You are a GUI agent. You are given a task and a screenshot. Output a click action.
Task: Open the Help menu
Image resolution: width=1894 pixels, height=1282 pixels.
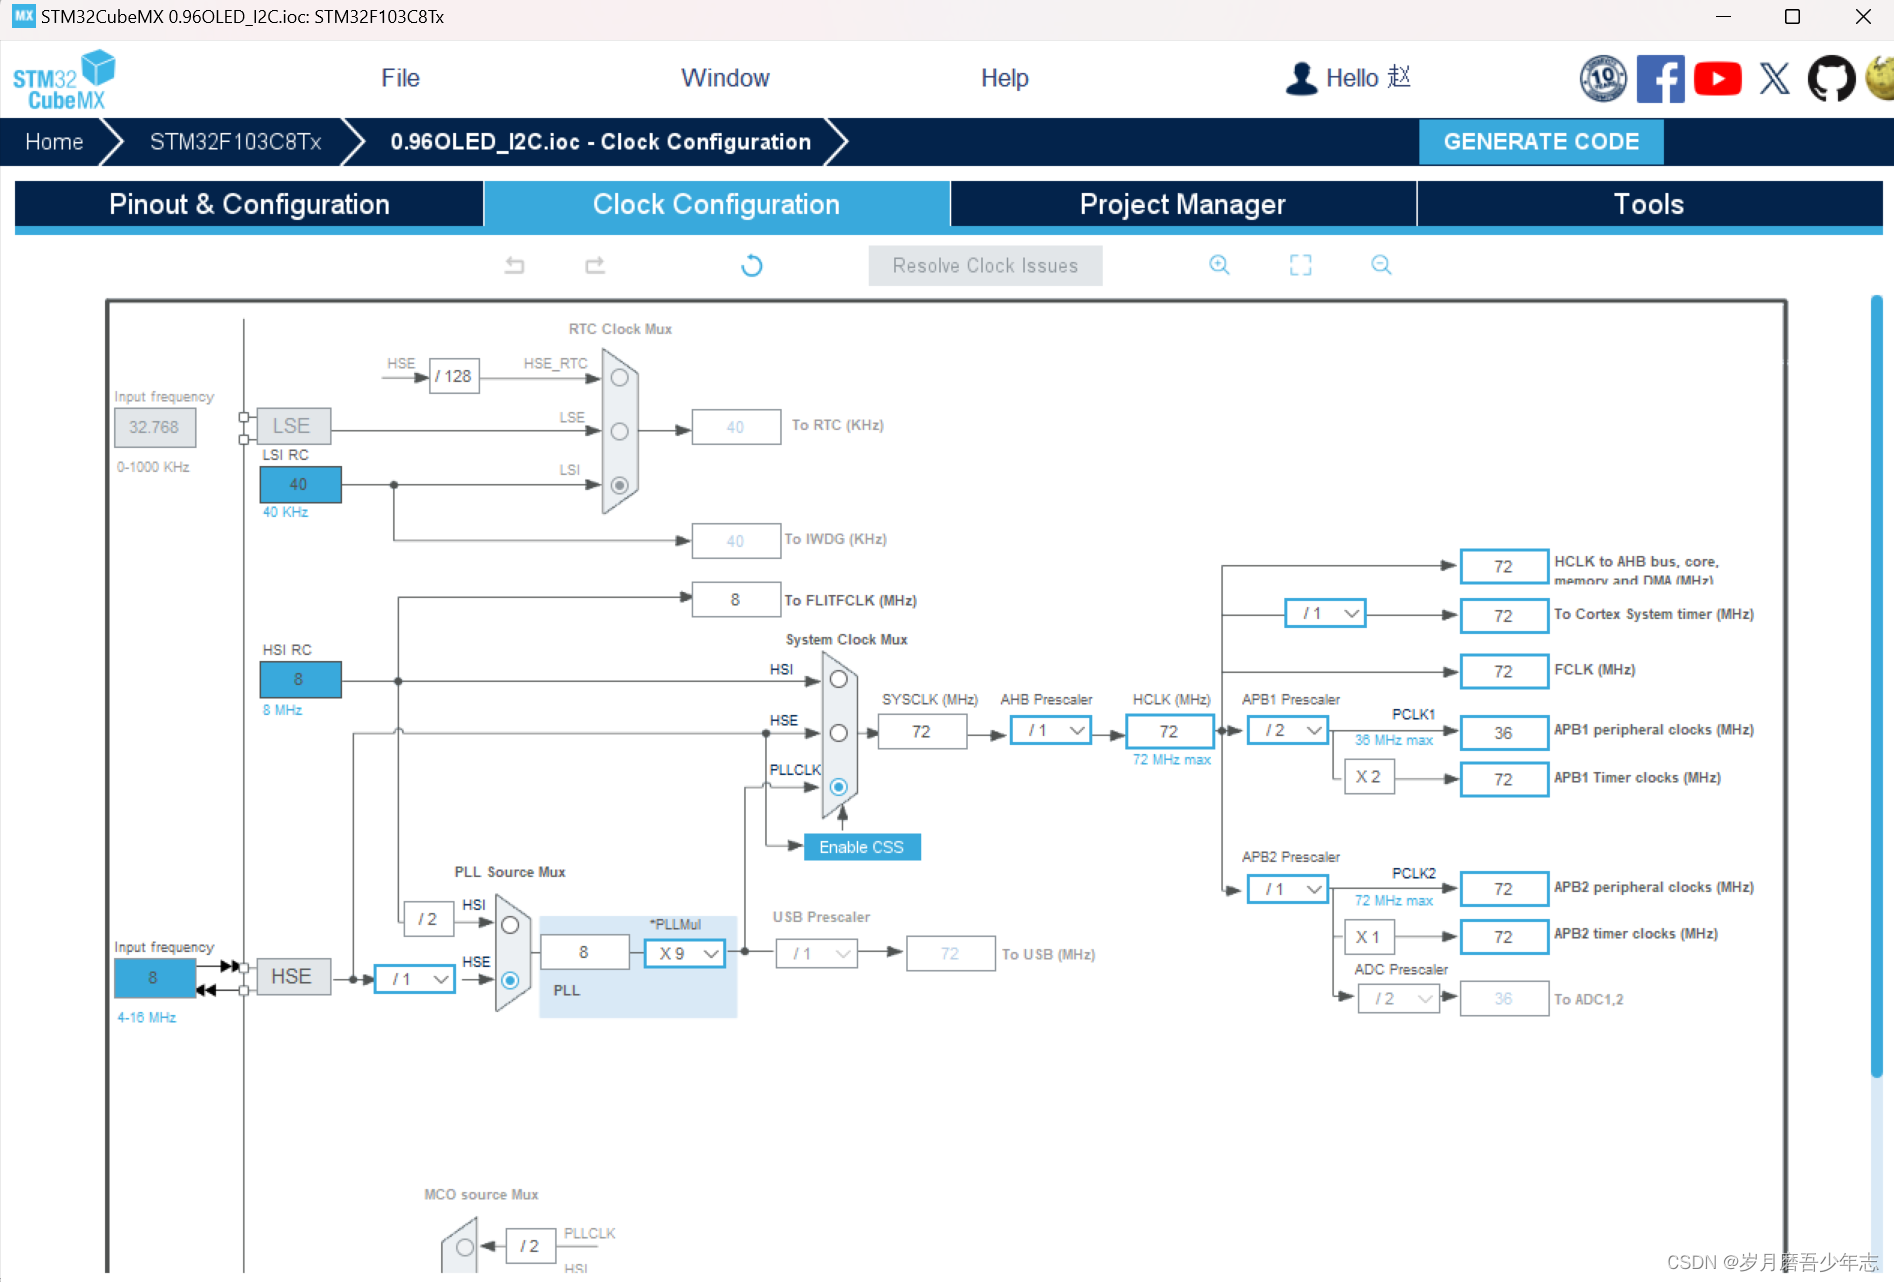1004,78
